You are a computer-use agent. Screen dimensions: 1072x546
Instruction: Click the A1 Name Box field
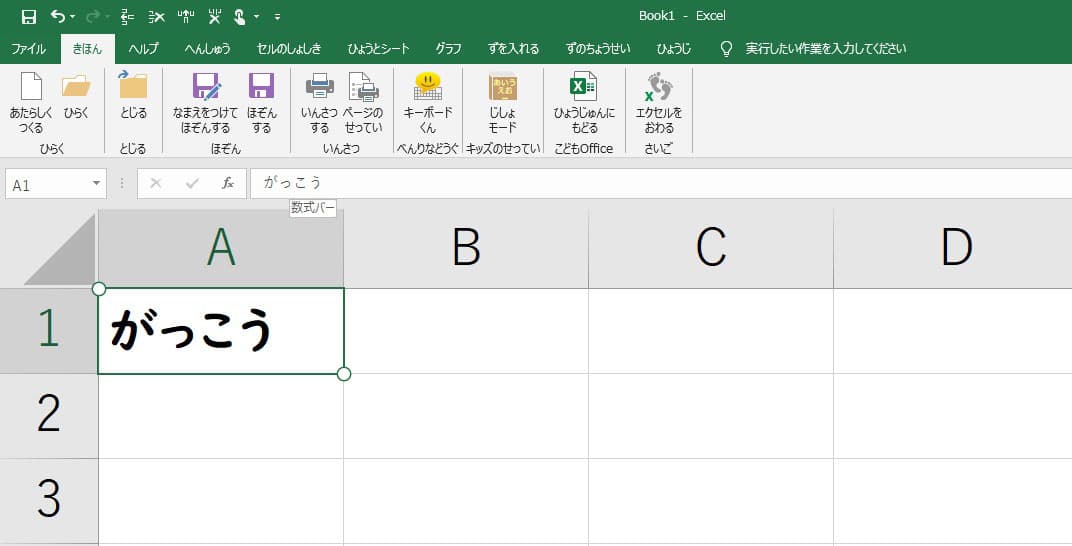48,185
